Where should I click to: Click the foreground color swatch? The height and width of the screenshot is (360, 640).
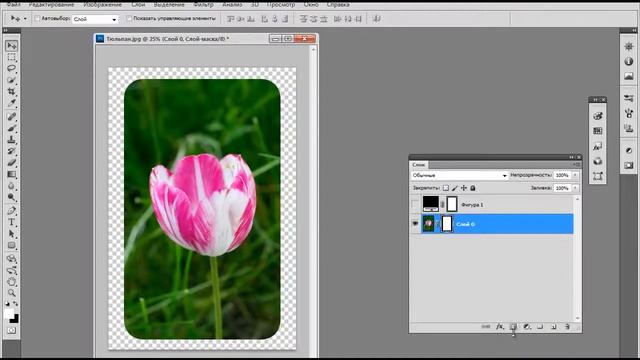[x=9, y=313]
